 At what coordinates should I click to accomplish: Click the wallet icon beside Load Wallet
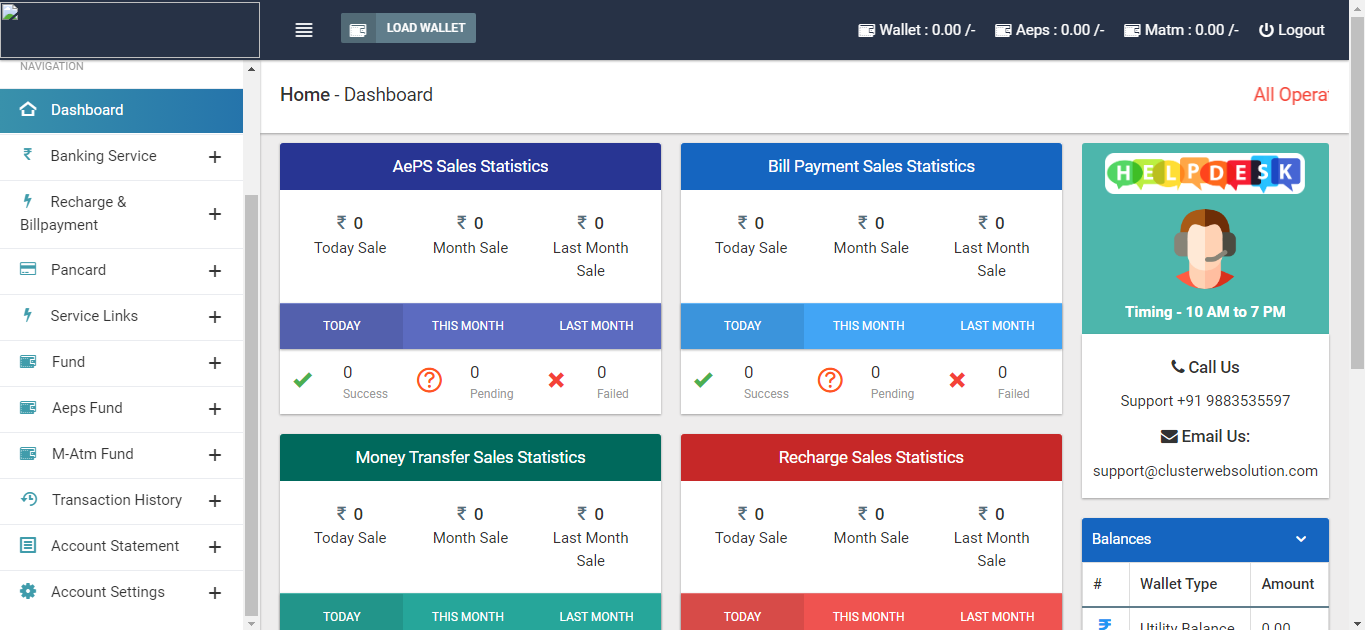357,29
